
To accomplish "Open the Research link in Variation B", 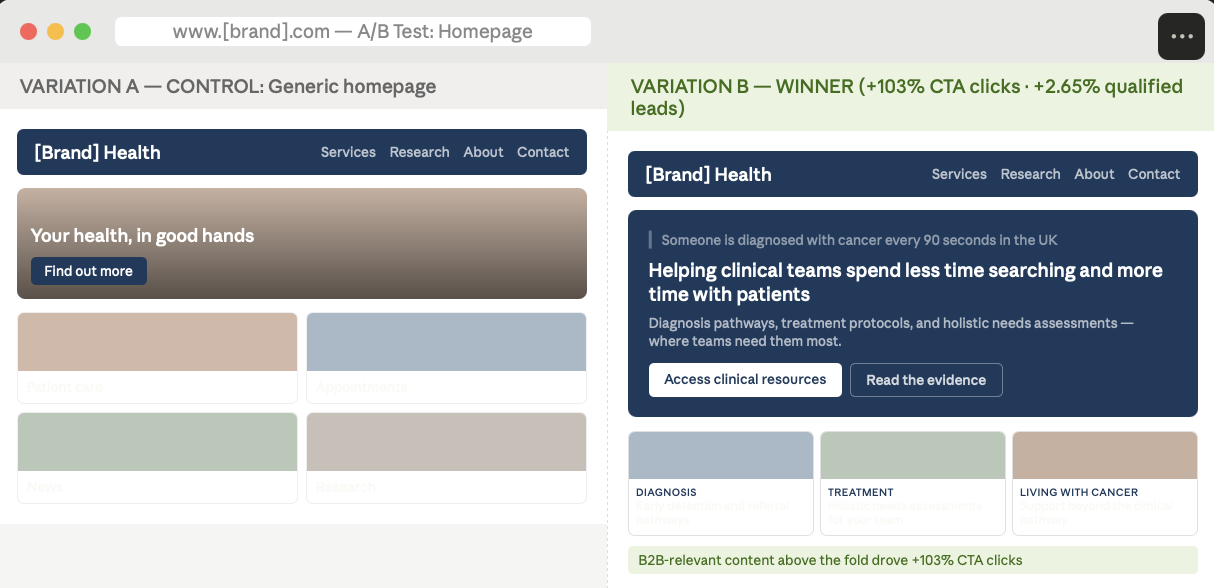I will pyautogui.click(x=1030, y=174).
